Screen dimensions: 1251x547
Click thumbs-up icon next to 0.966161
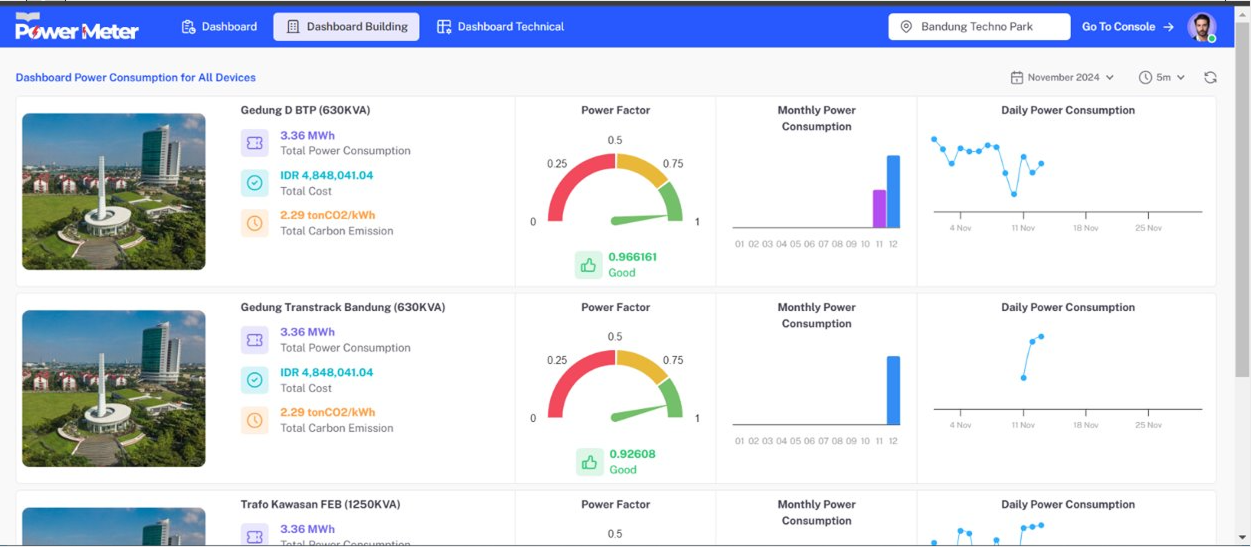[x=588, y=265]
